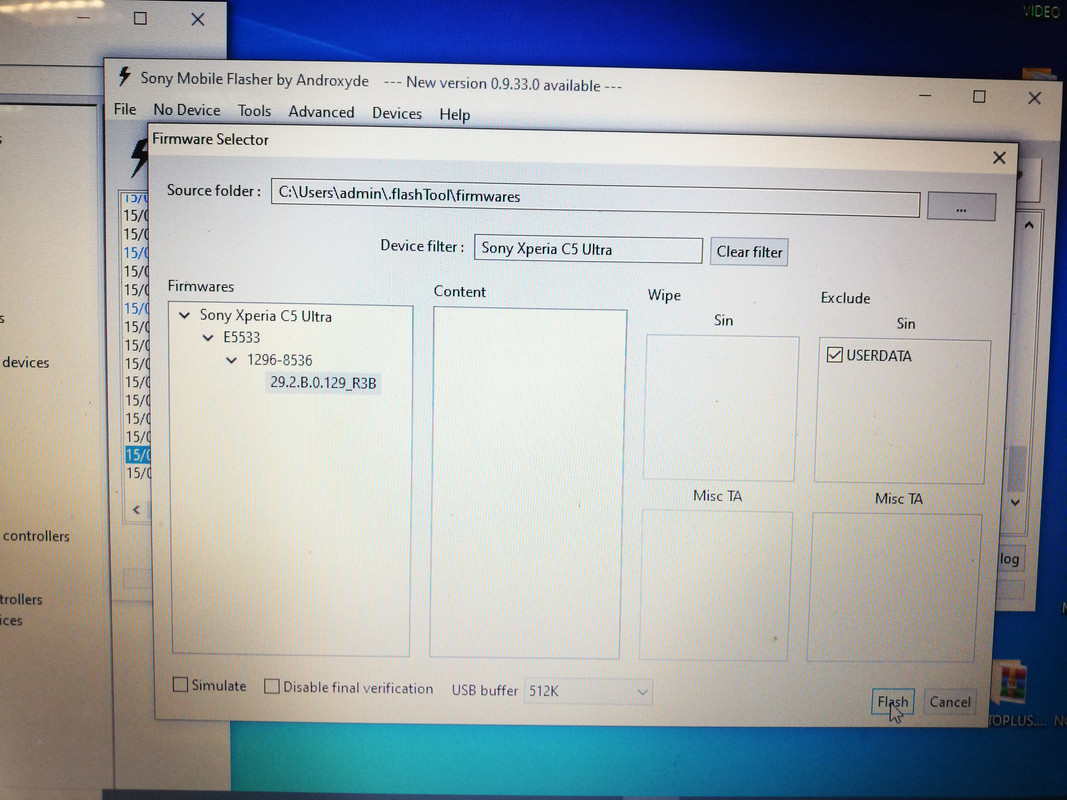This screenshot has width=1067, height=800.
Task: Open the File menu
Action: click(125, 109)
